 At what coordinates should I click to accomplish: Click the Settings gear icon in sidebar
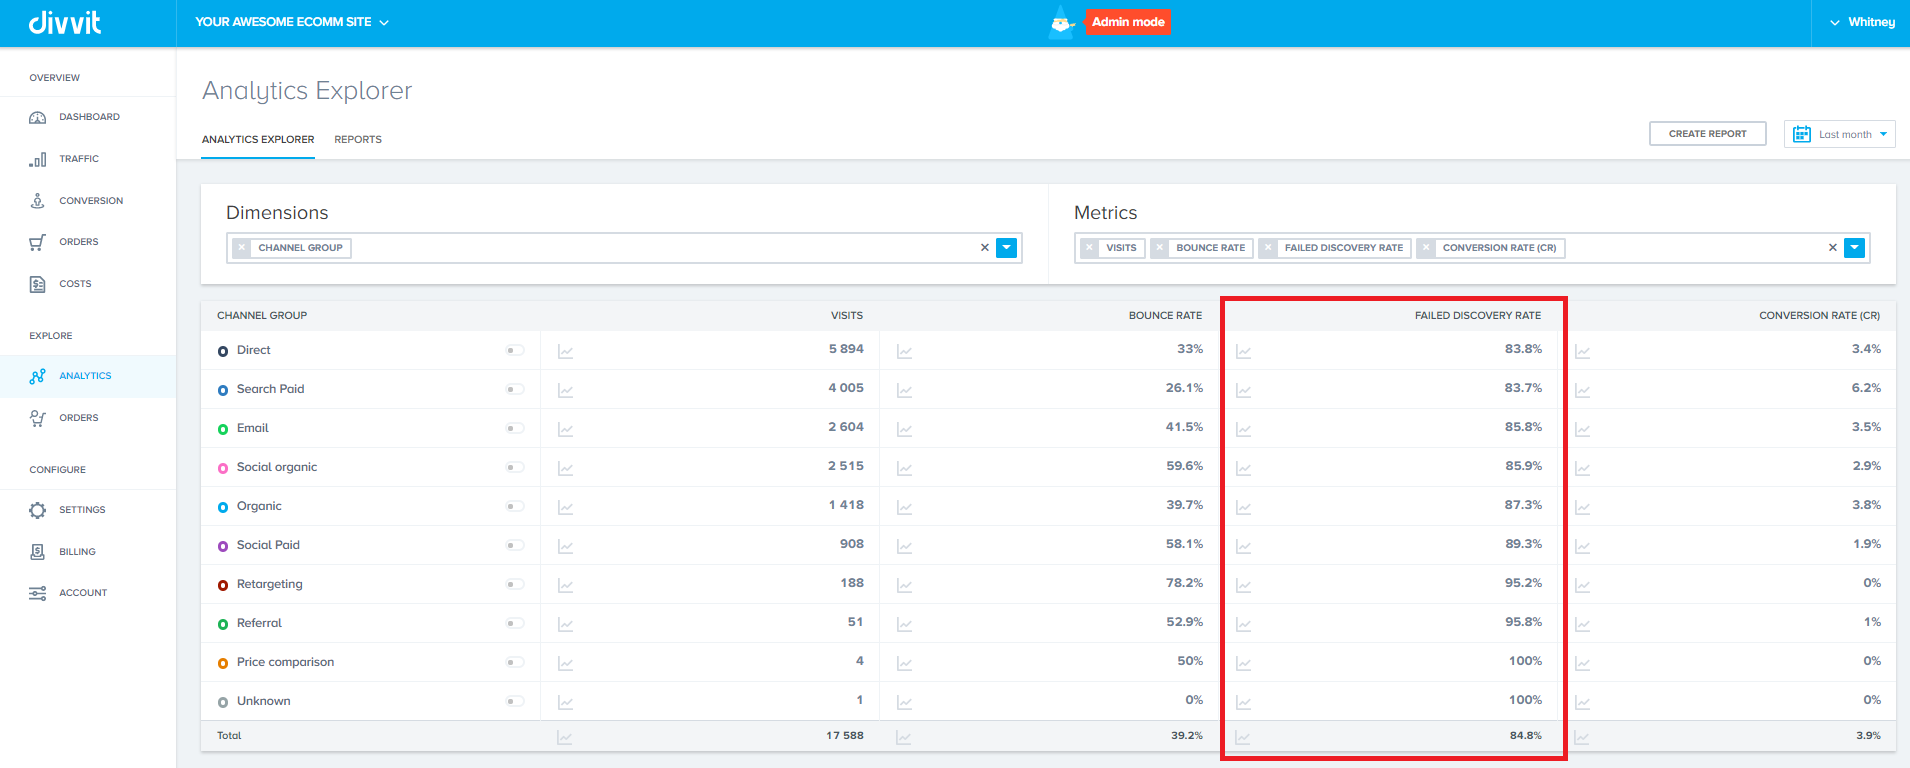(38, 510)
